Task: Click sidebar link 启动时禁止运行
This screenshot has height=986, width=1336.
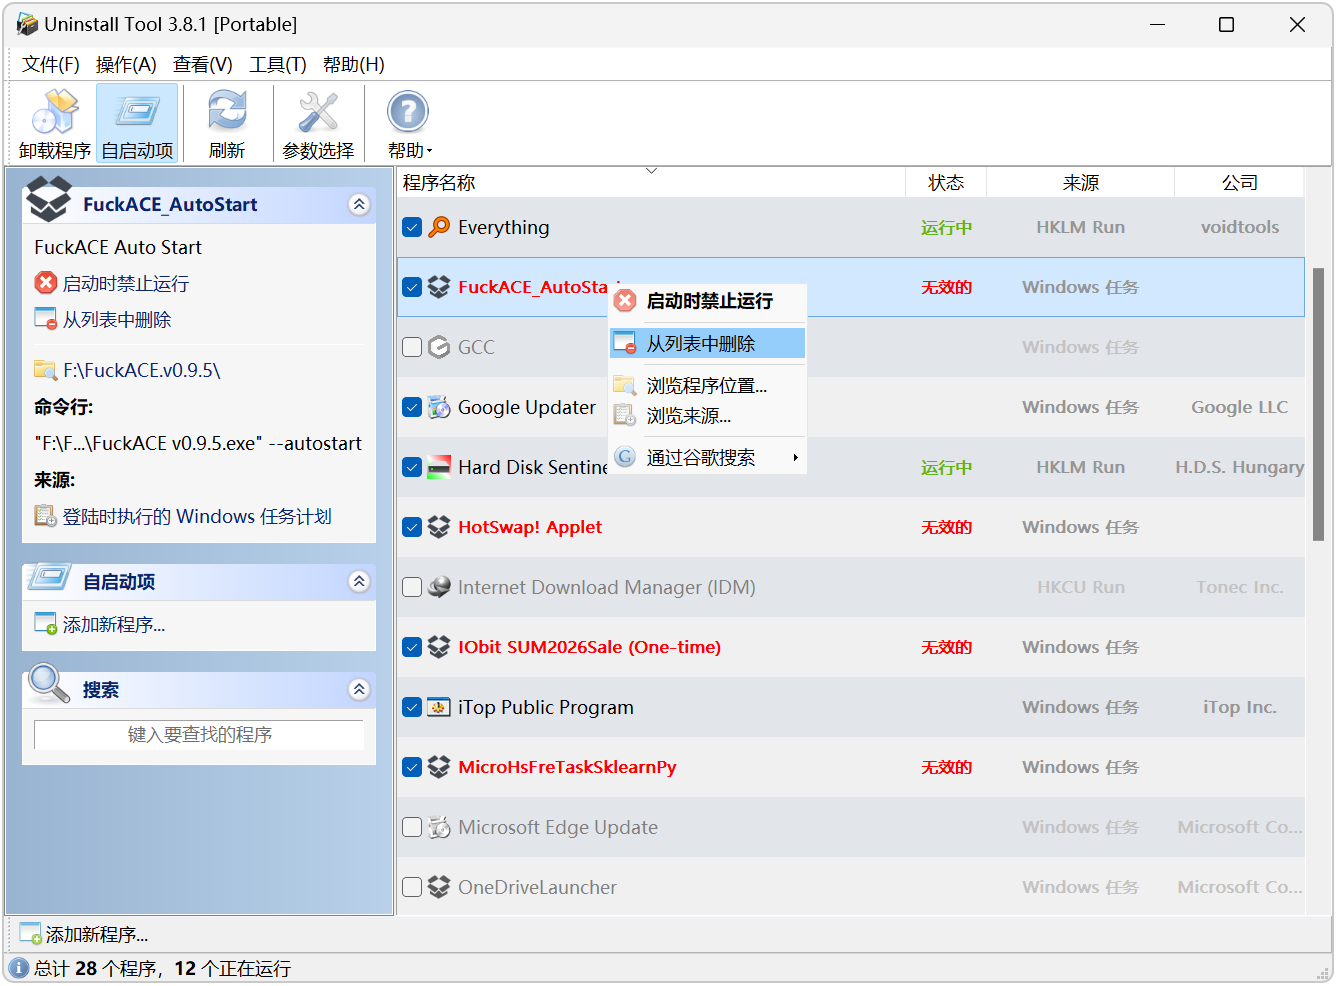Action: pyautogui.click(x=126, y=284)
